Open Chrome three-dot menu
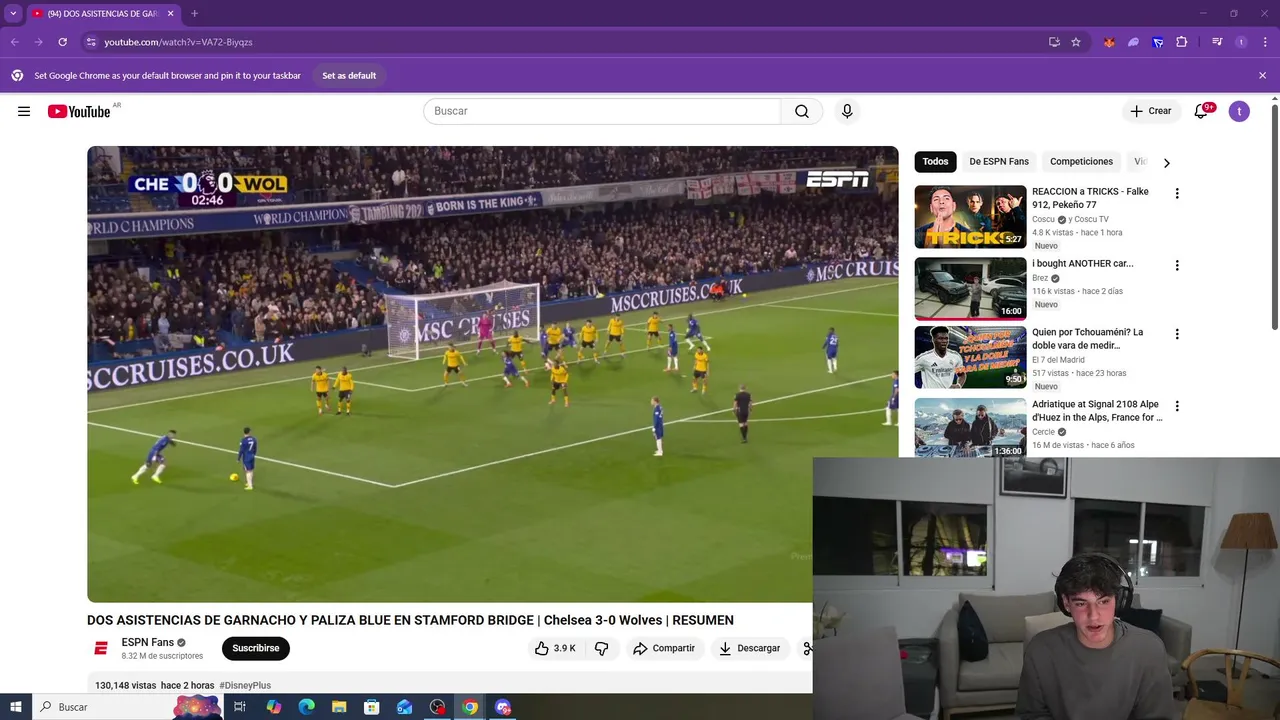This screenshot has width=1280, height=720. (1265, 42)
